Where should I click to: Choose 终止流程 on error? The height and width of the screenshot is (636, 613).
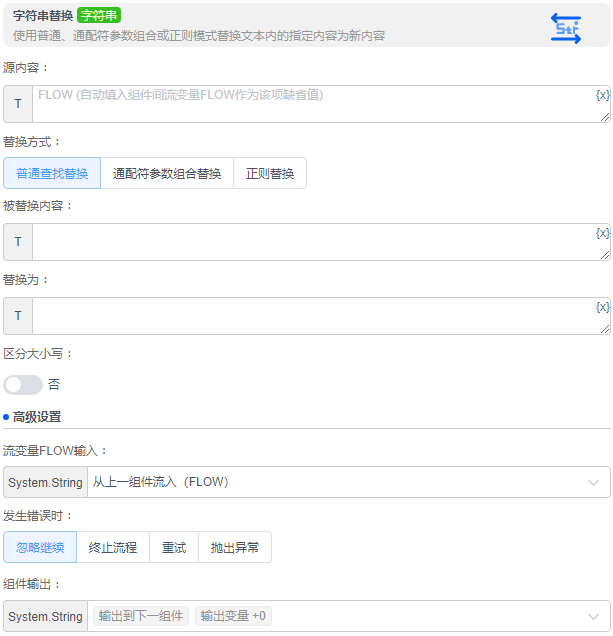coord(113,547)
